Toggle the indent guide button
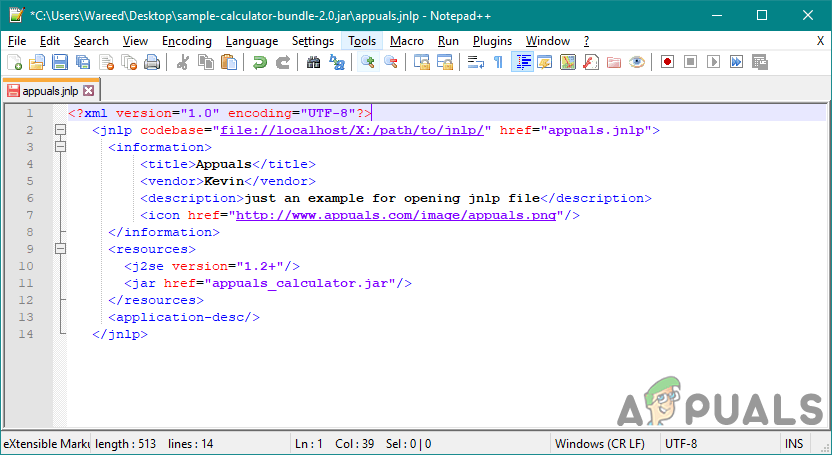This screenshot has width=832, height=455. [522, 62]
